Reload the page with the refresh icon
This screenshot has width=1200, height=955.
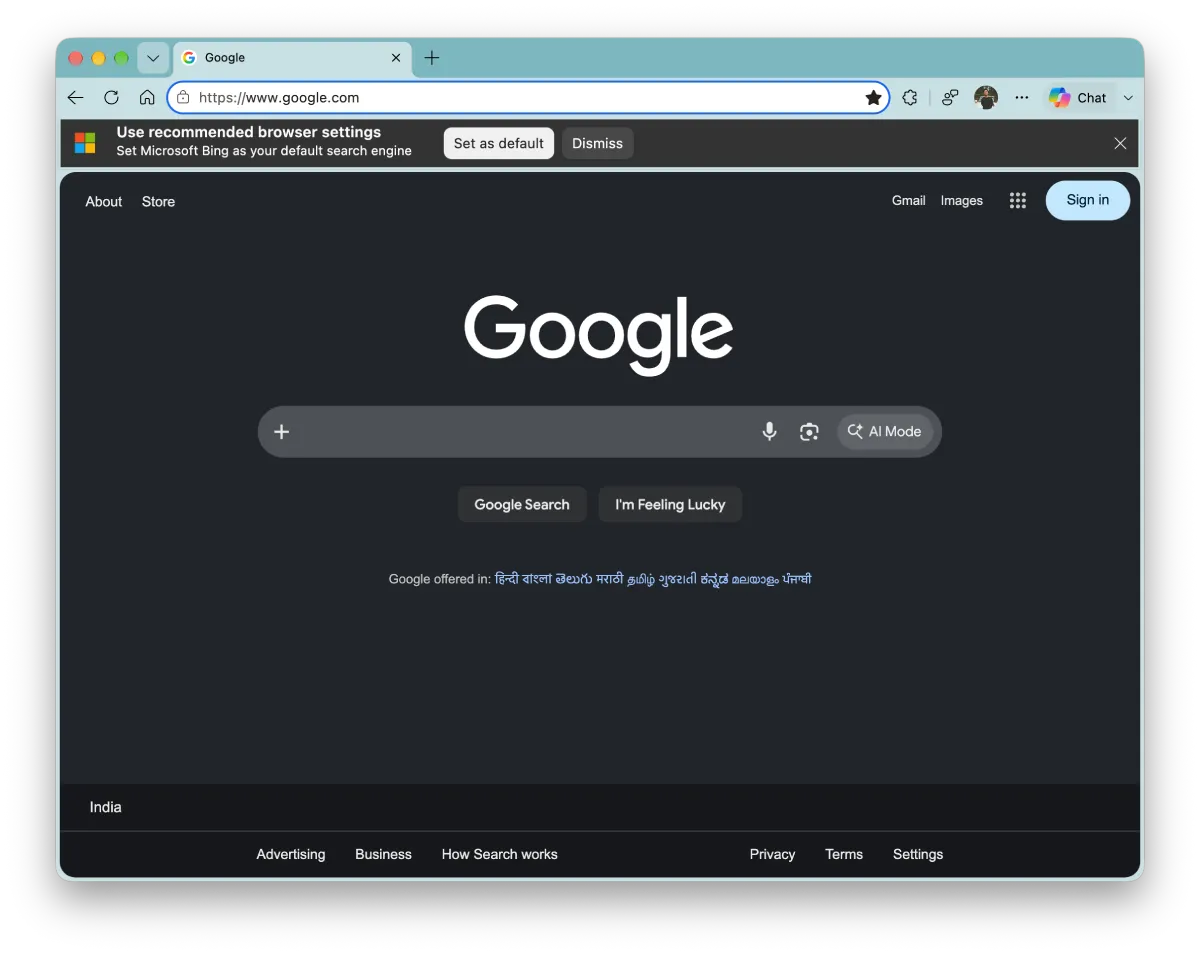click(x=111, y=97)
